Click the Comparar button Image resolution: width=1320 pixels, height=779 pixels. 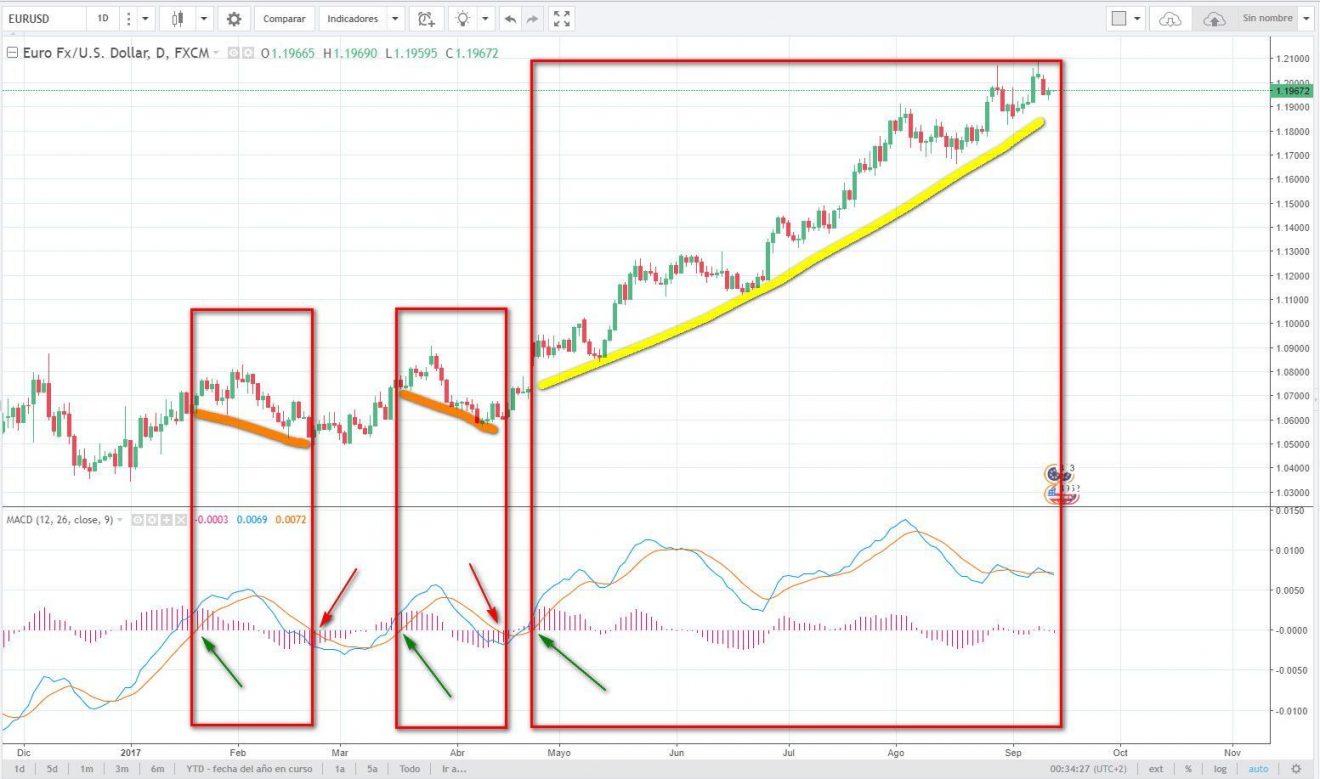(284, 18)
